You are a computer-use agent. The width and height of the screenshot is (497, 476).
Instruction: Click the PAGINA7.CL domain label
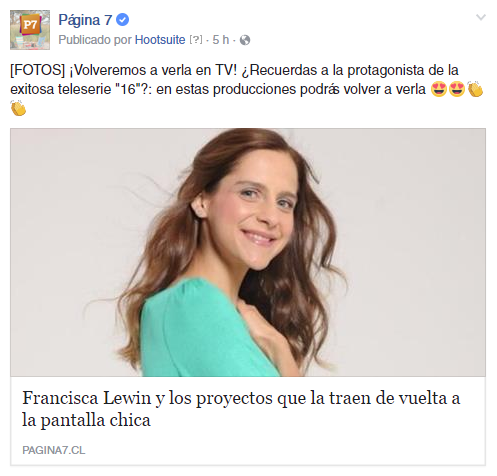click(x=54, y=450)
